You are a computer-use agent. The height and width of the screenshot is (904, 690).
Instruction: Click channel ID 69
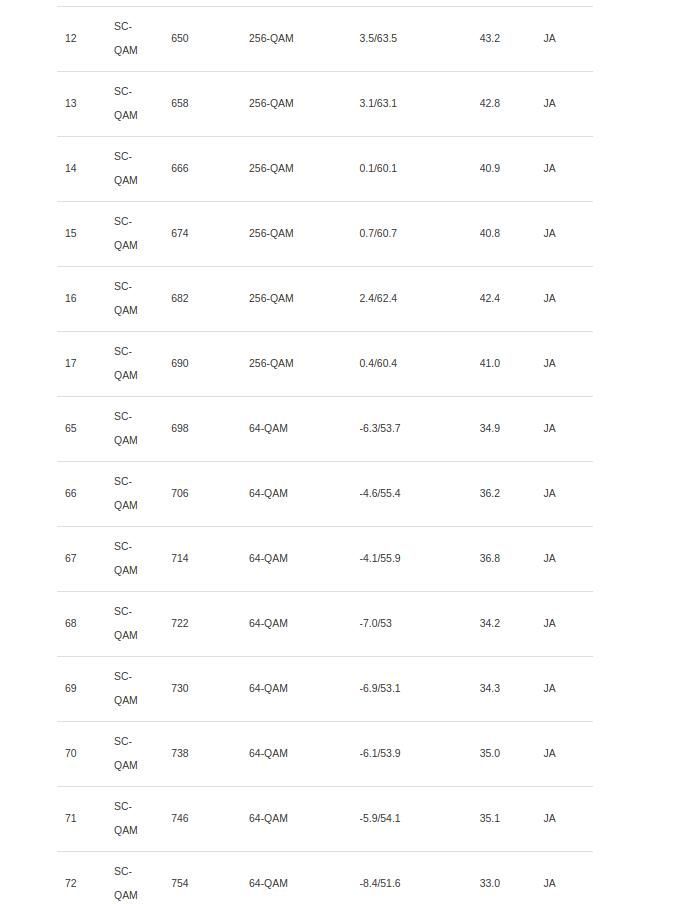(70, 688)
